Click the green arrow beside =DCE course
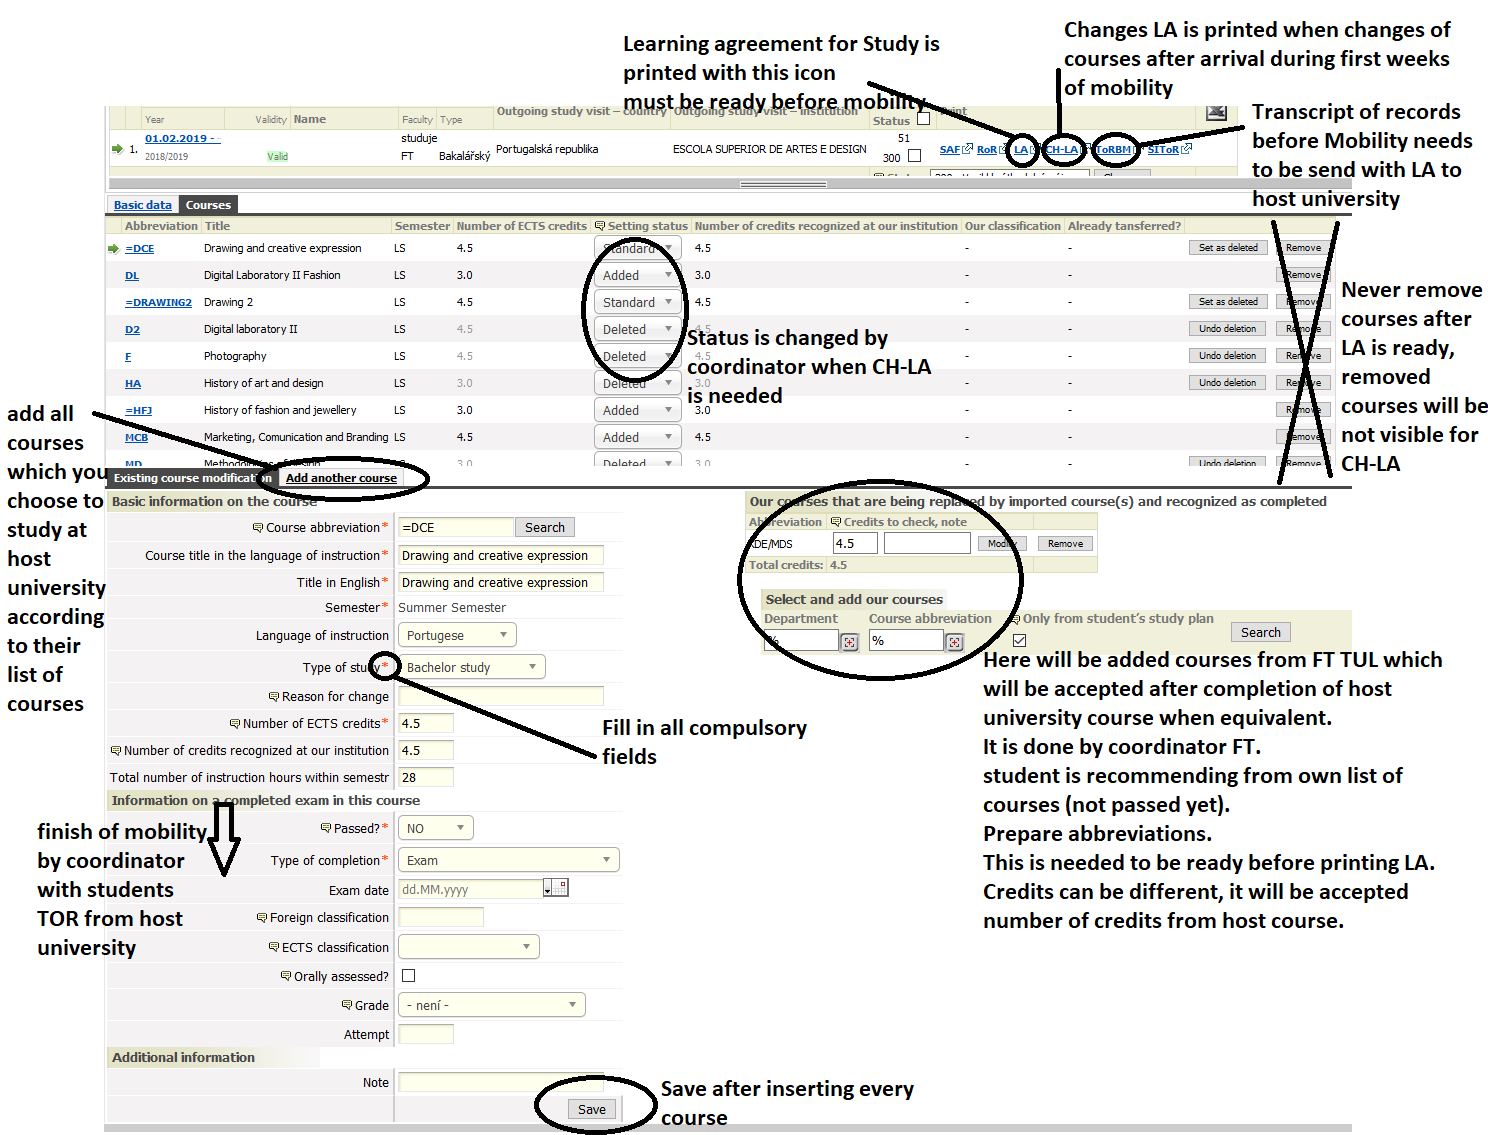 tap(114, 248)
